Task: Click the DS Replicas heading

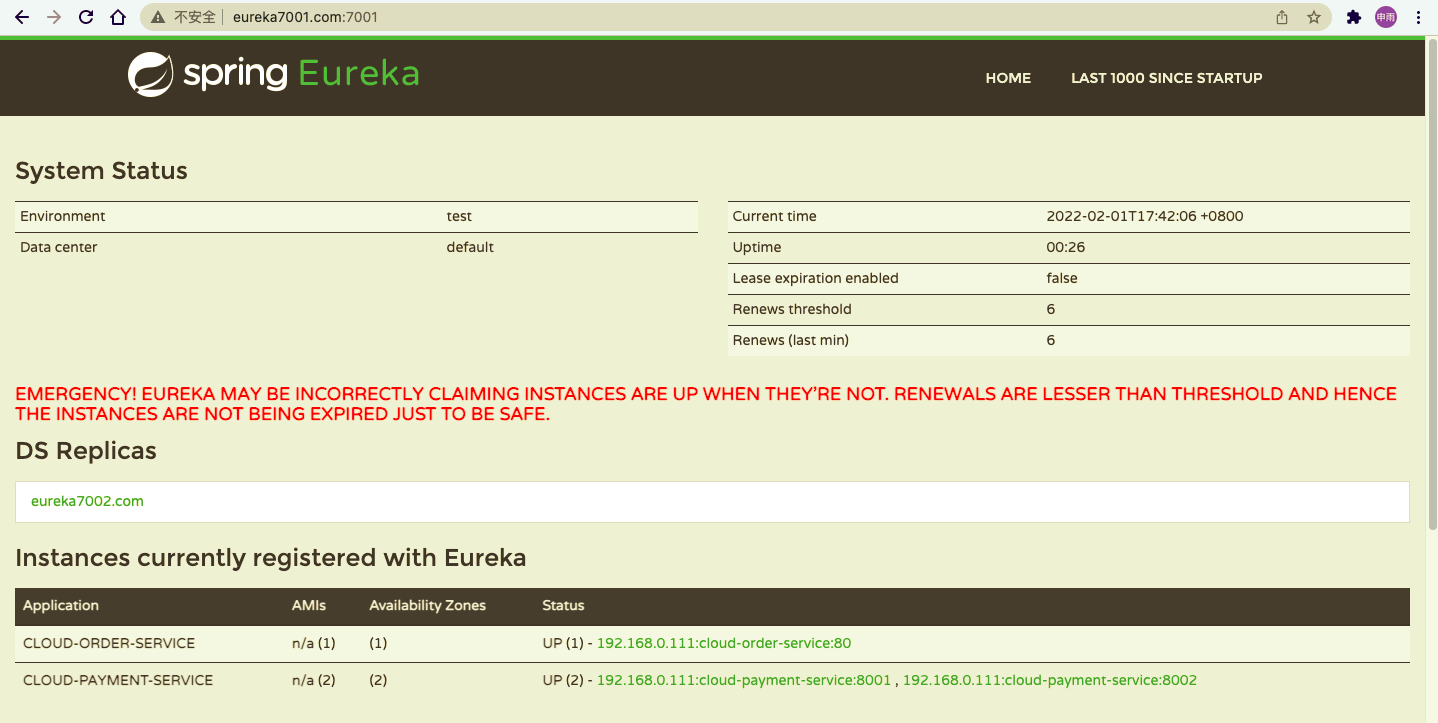Action: pos(86,451)
